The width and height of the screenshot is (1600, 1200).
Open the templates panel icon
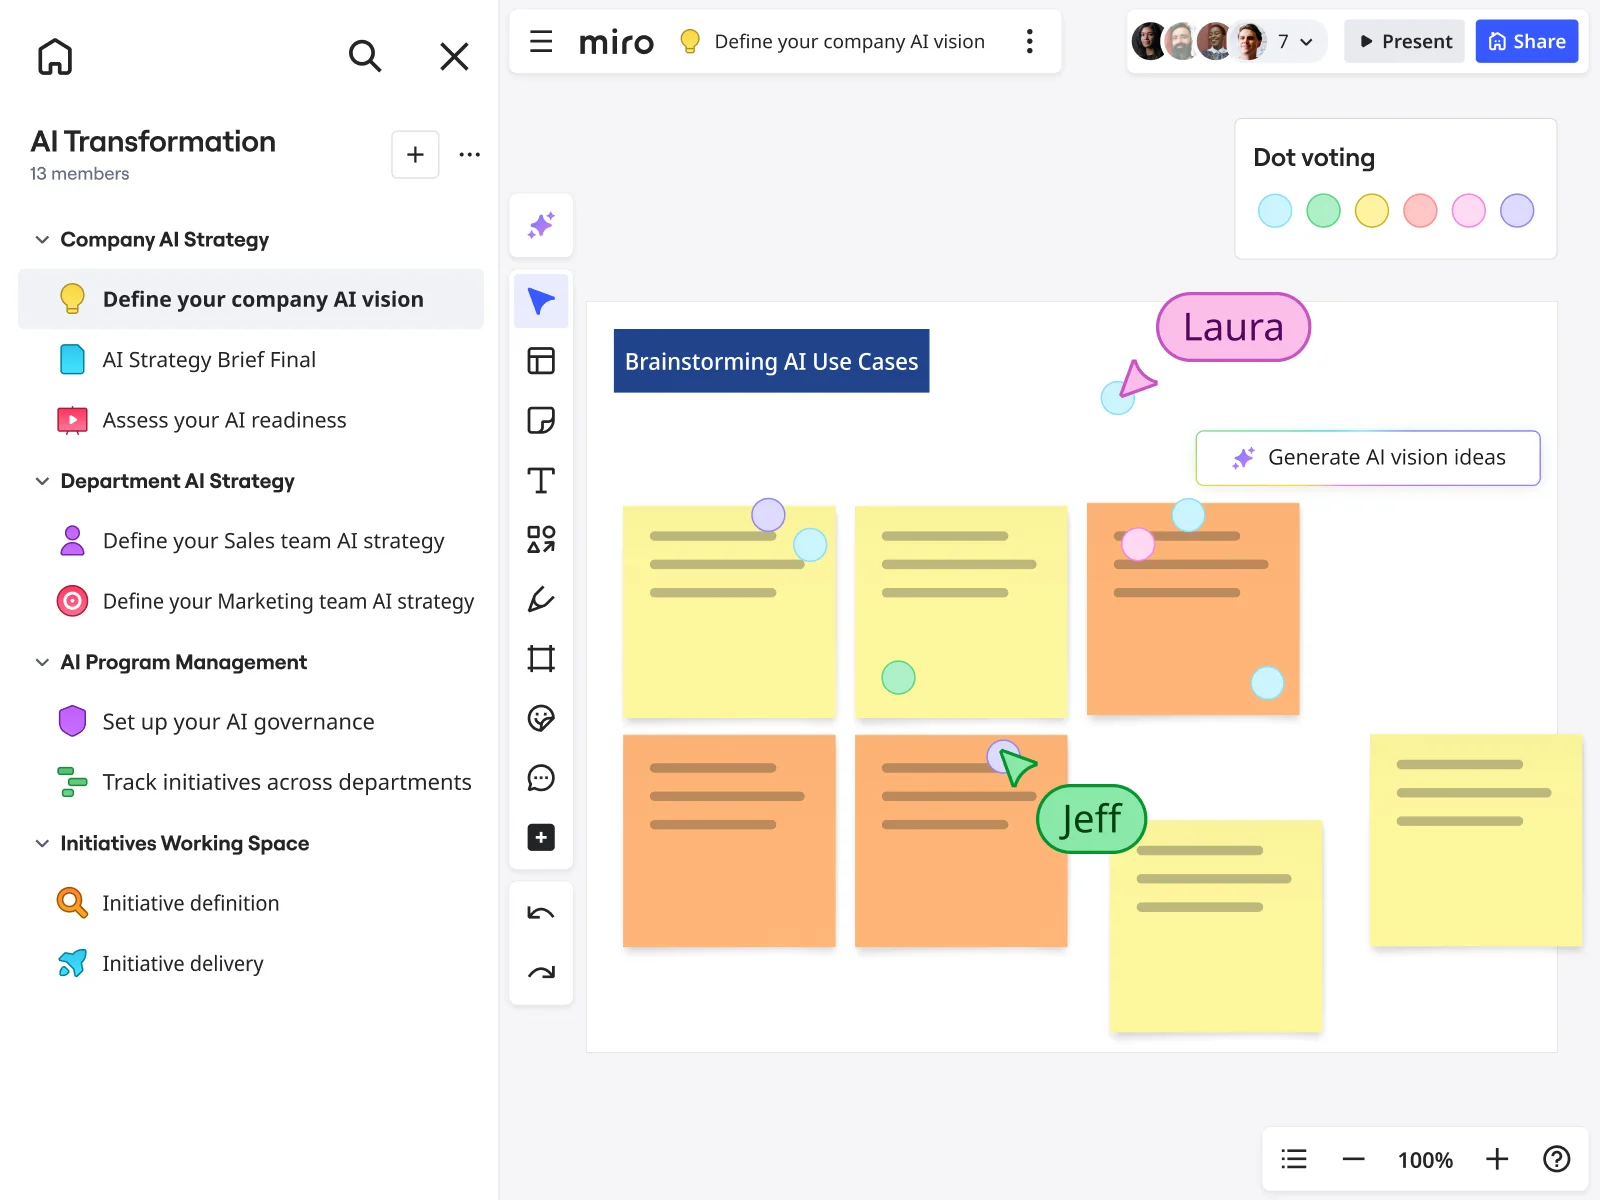(541, 361)
